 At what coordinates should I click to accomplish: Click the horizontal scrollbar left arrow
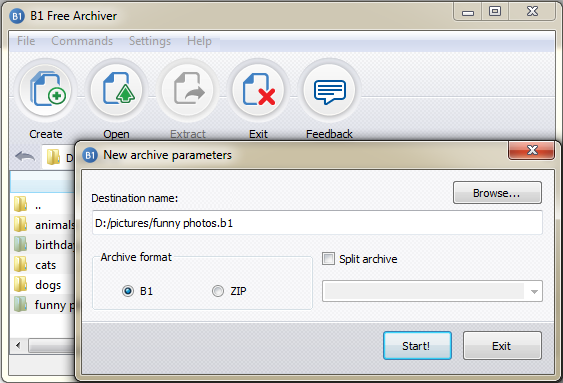18,346
